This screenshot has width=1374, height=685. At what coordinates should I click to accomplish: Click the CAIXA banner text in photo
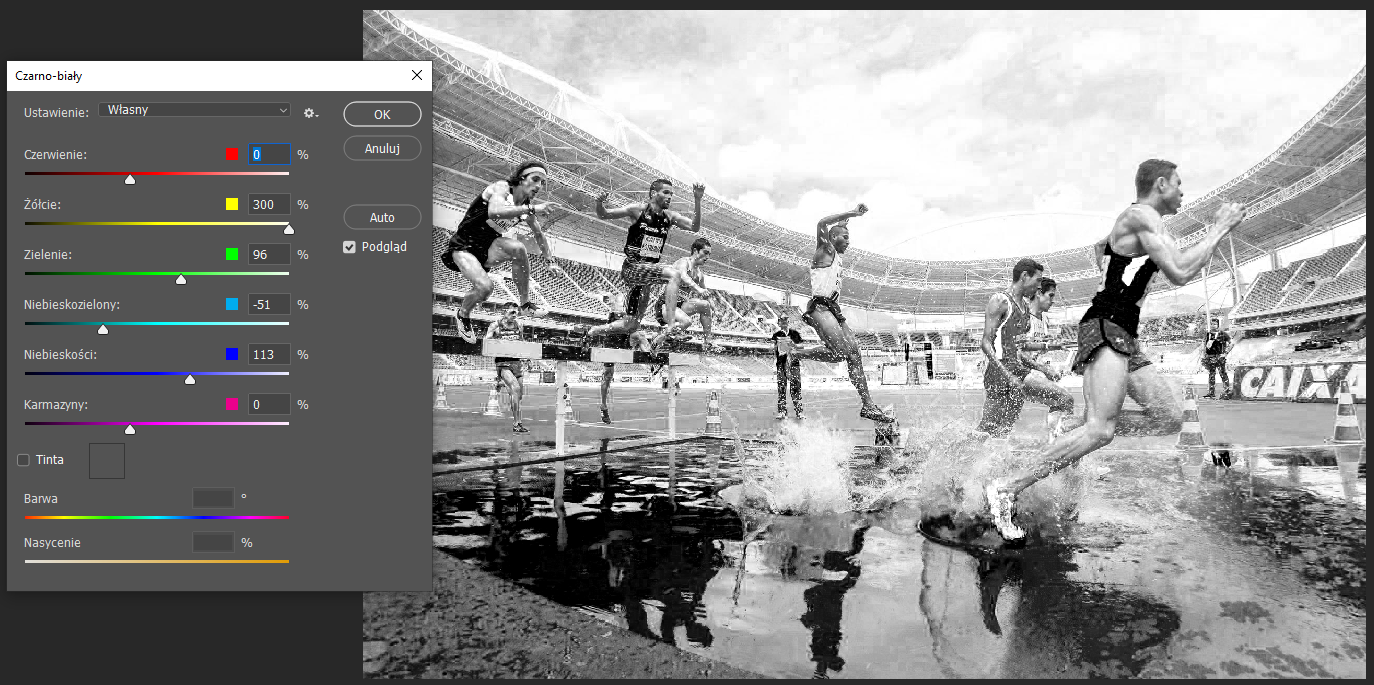1299,383
